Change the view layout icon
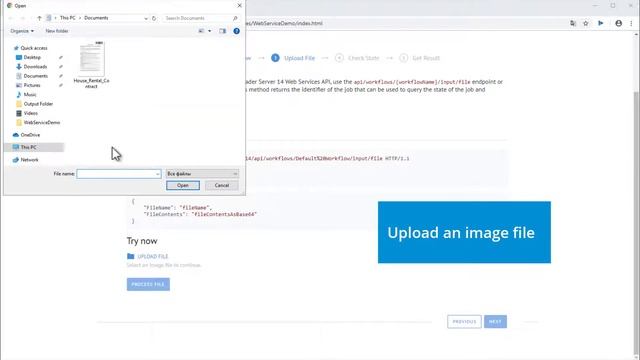This screenshot has width=640, height=360. 201,31
